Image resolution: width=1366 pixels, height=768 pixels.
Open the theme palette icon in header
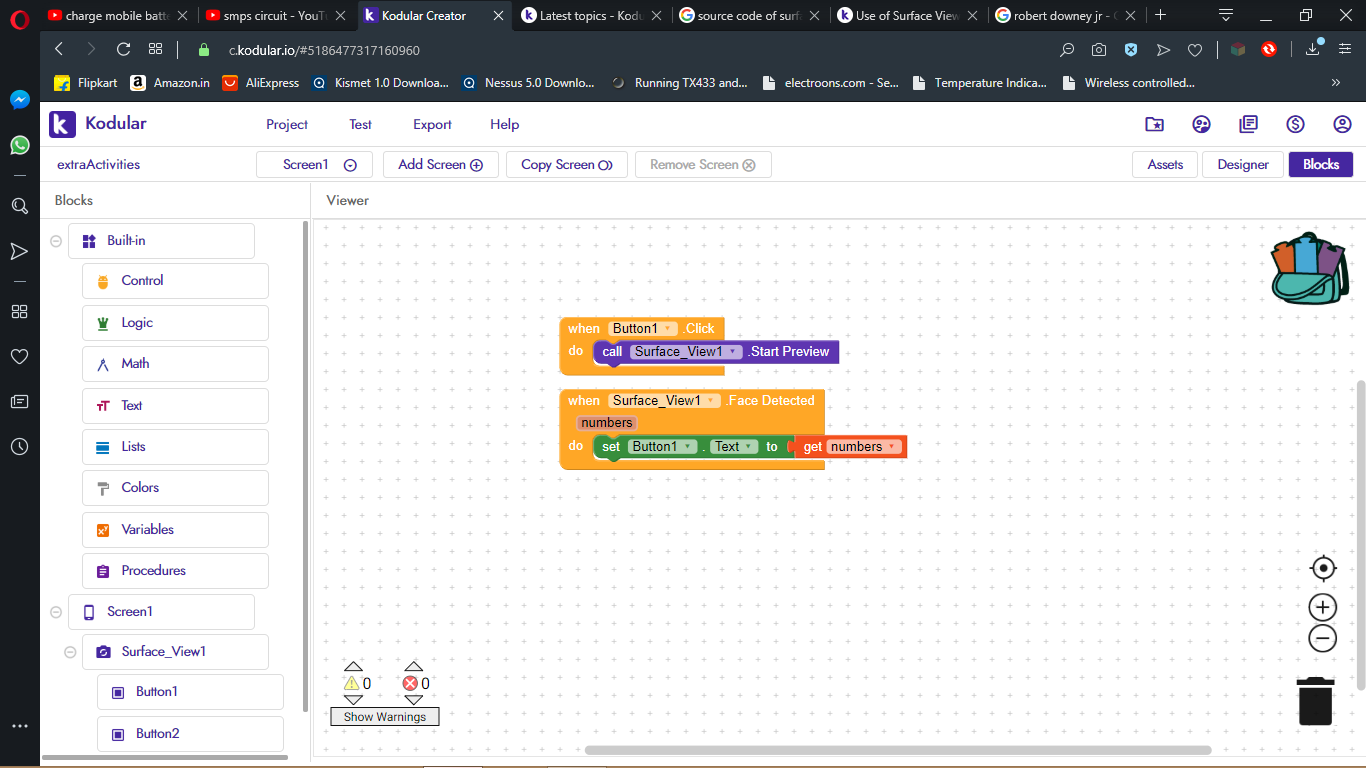[1202, 124]
